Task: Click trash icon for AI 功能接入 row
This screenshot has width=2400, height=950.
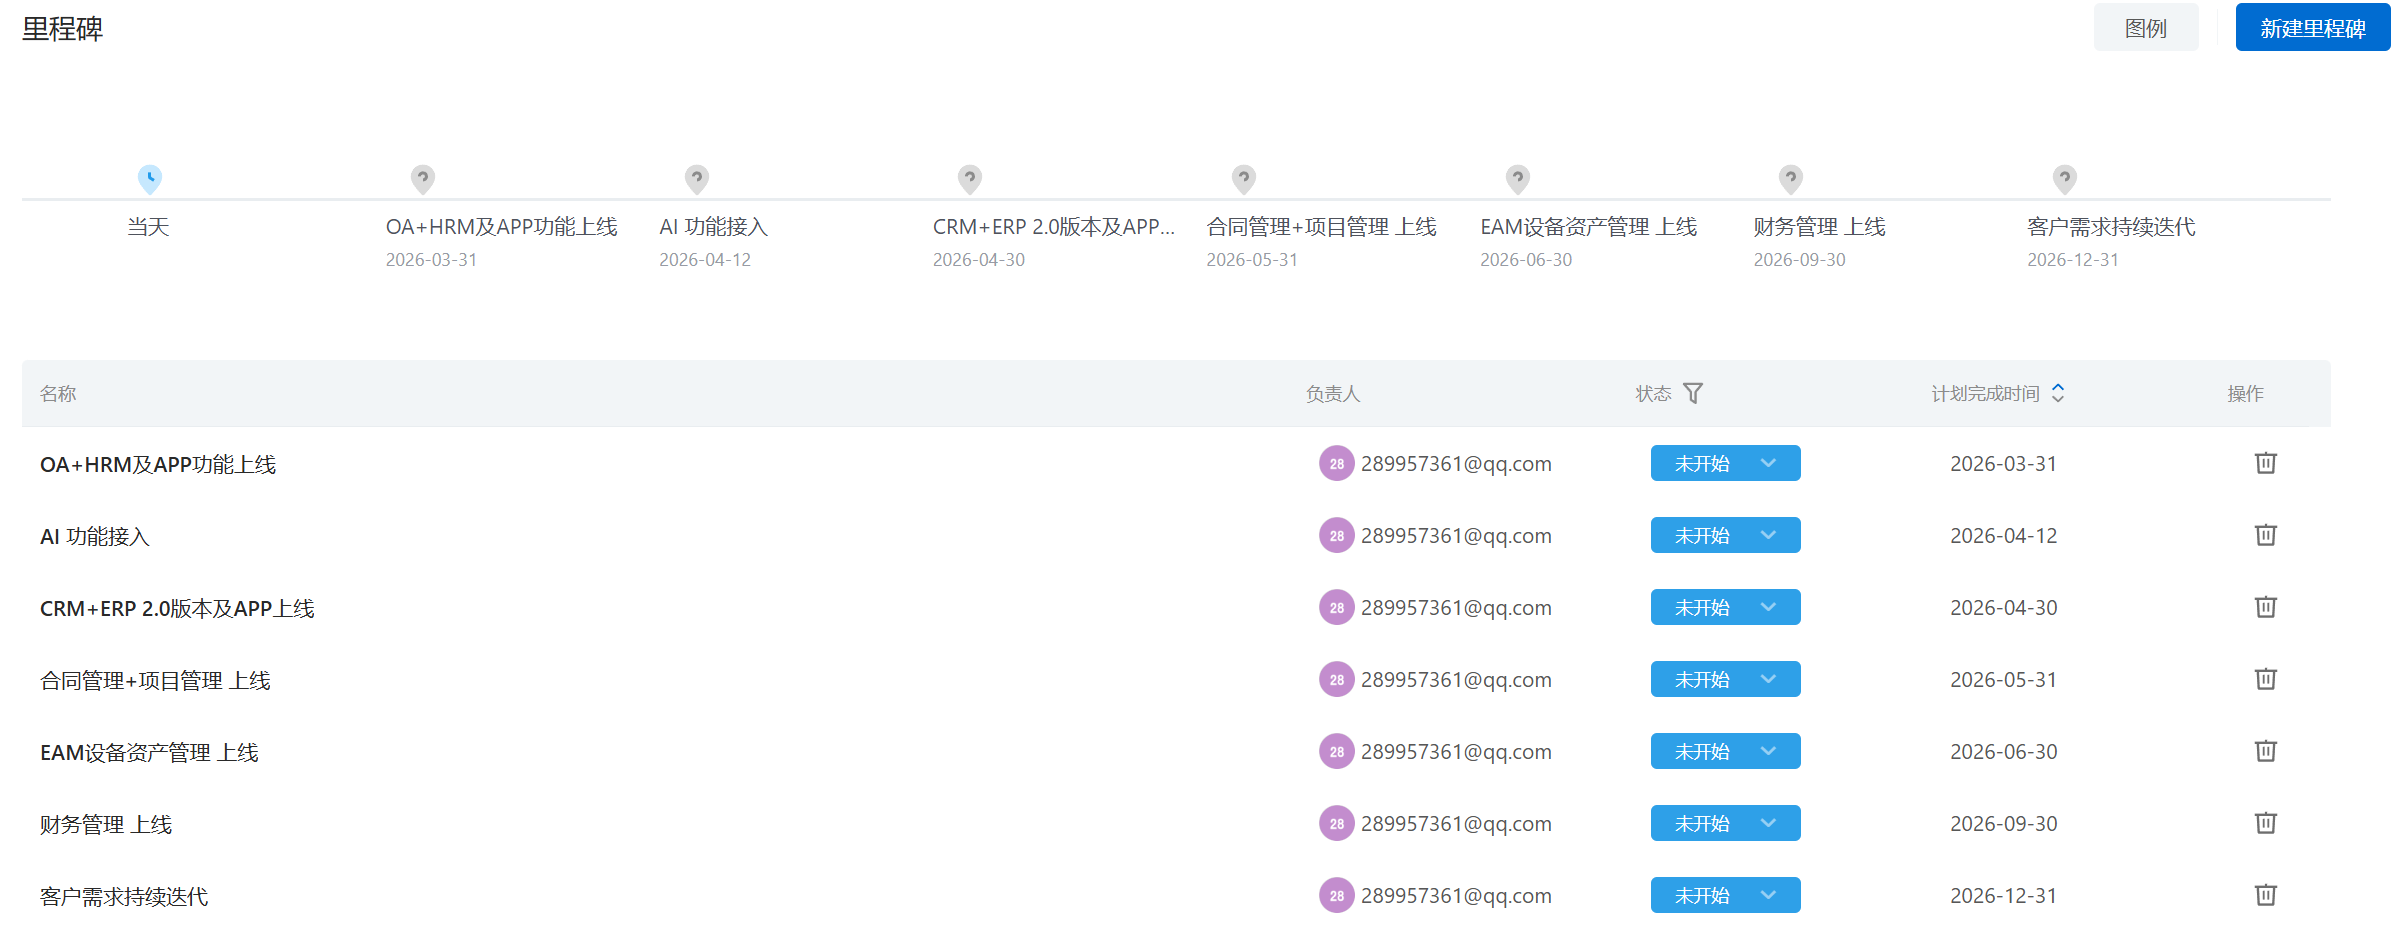Action: (x=2265, y=535)
